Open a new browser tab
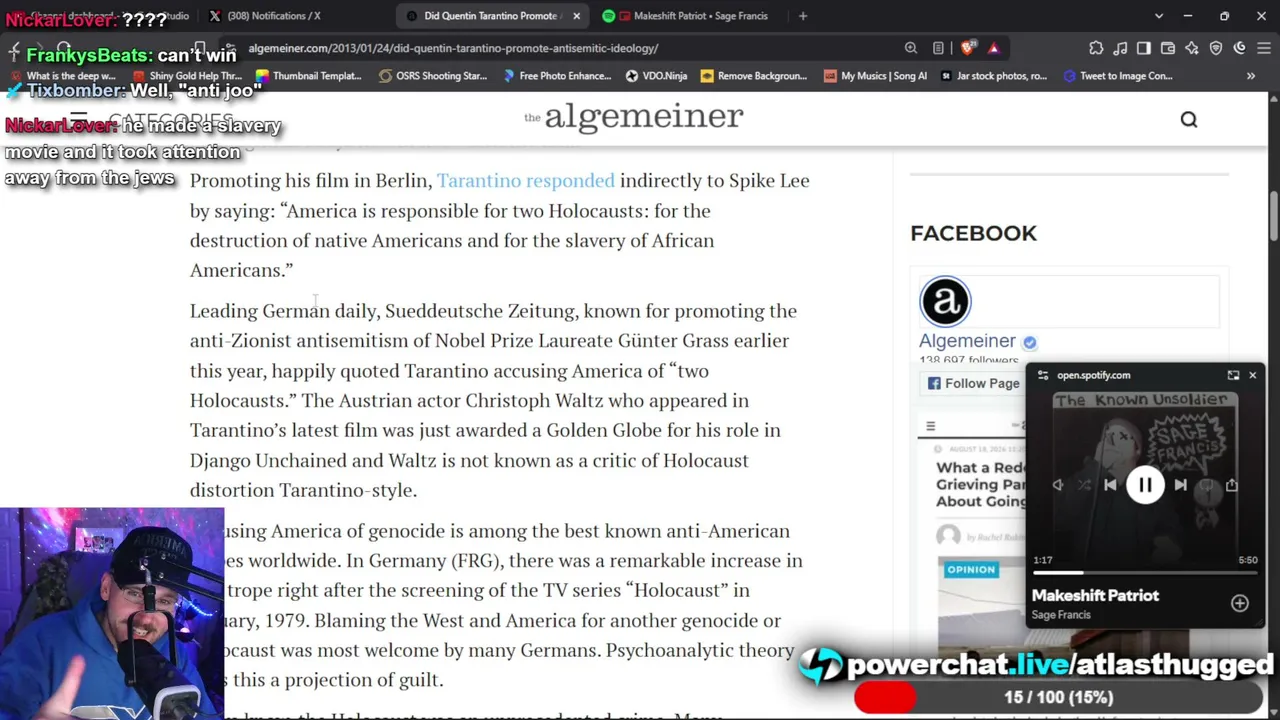Image resolution: width=1280 pixels, height=720 pixels. [803, 16]
